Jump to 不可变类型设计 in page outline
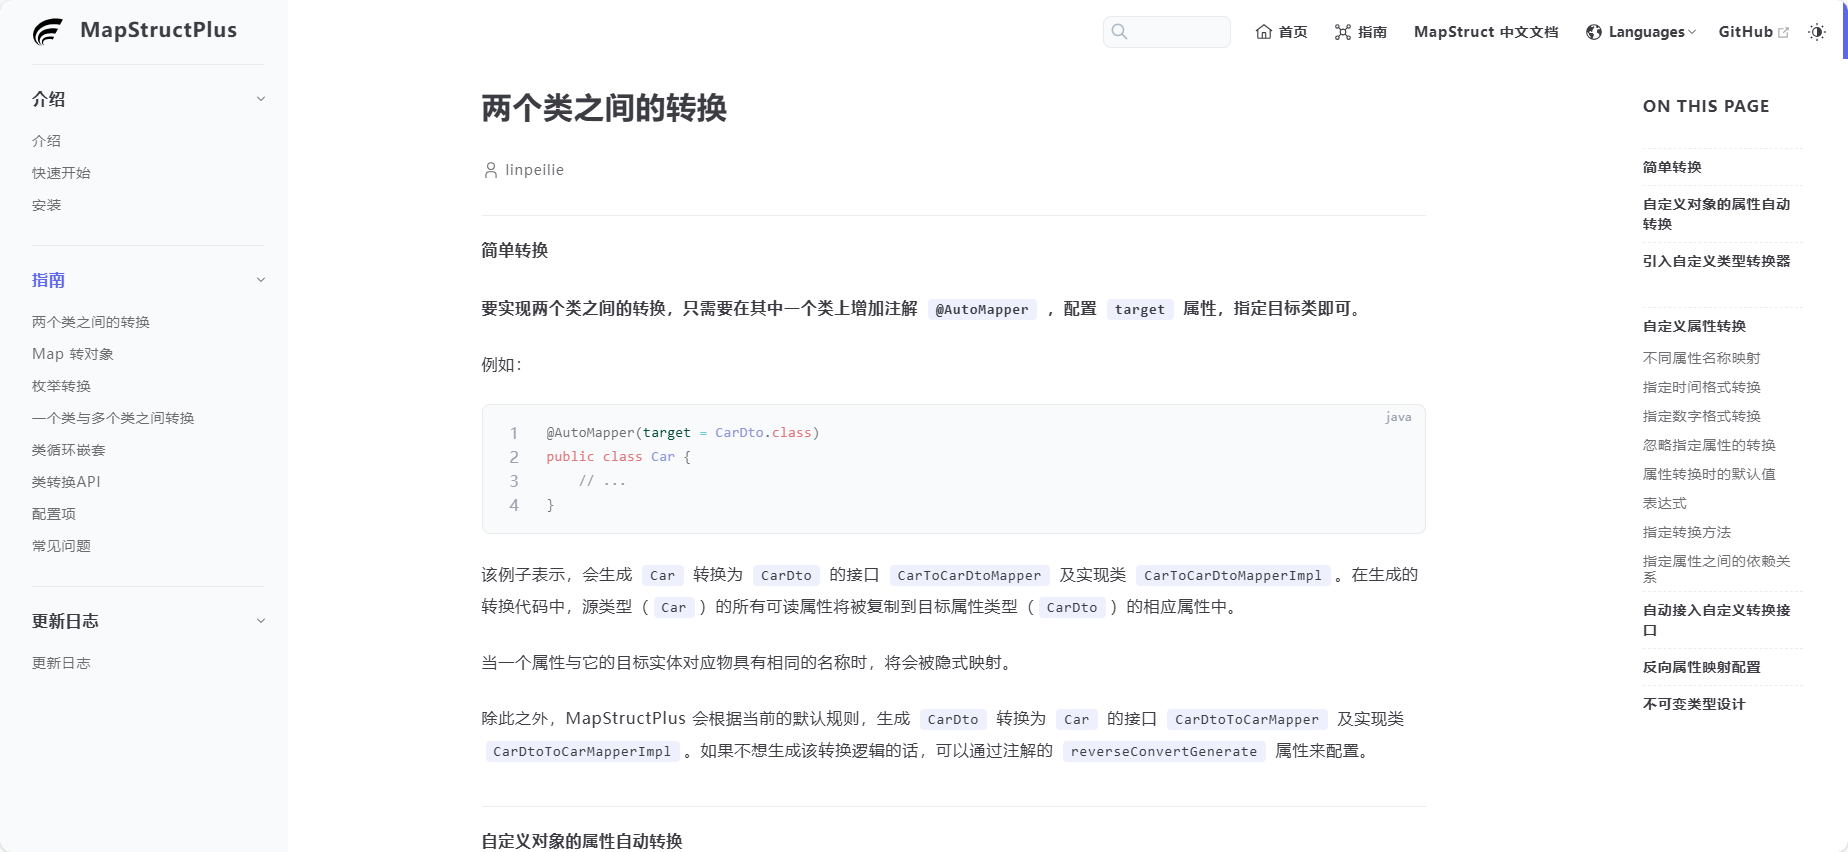 [x=1694, y=704]
